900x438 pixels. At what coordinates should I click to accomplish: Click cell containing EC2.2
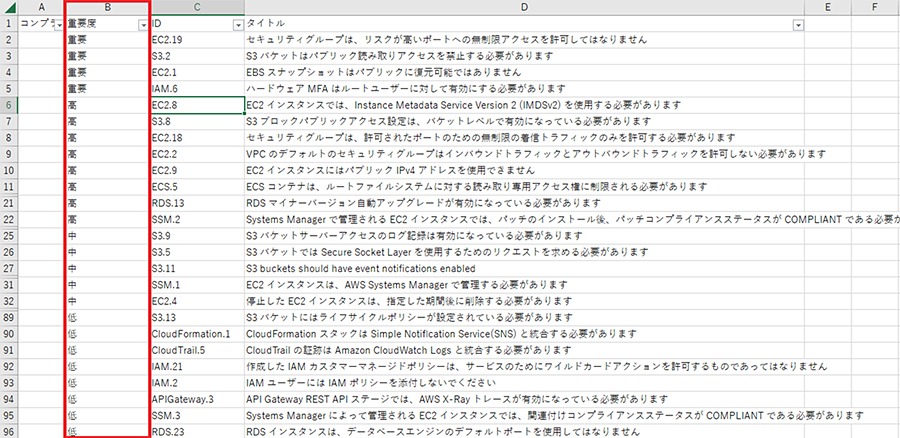[197, 154]
